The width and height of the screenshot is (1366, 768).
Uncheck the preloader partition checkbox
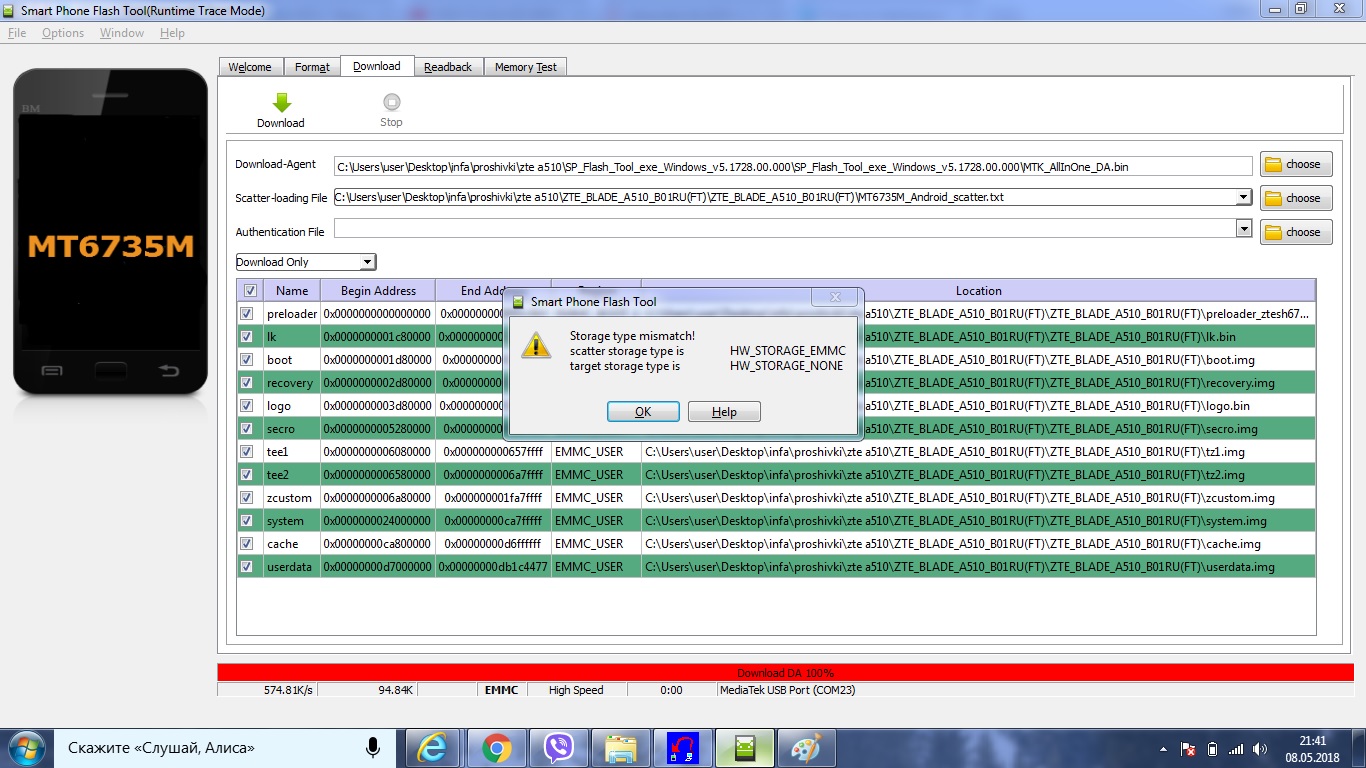coord(247,314)
